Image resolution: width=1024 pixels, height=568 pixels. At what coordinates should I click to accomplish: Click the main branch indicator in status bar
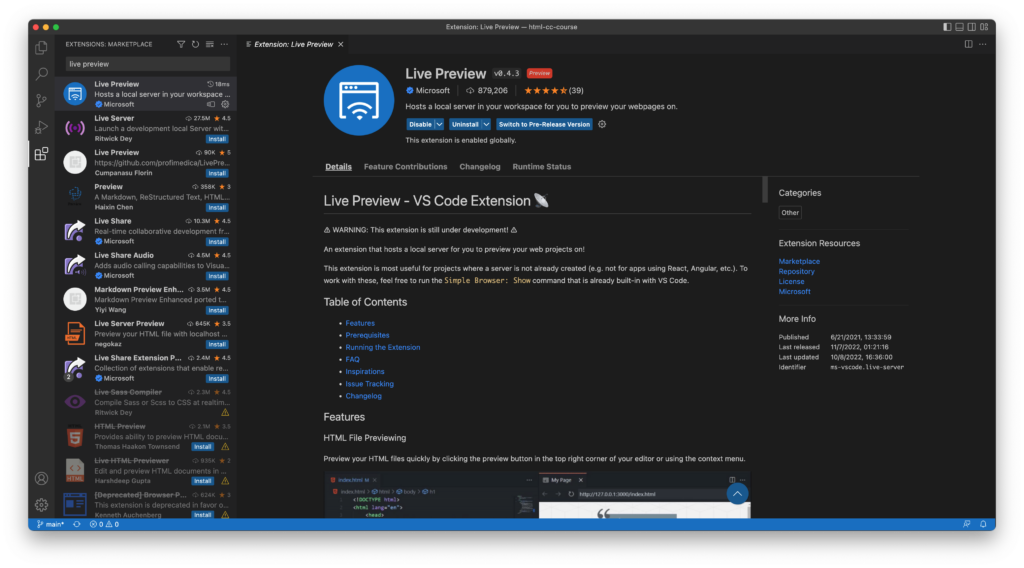click(x=50, y=524)
